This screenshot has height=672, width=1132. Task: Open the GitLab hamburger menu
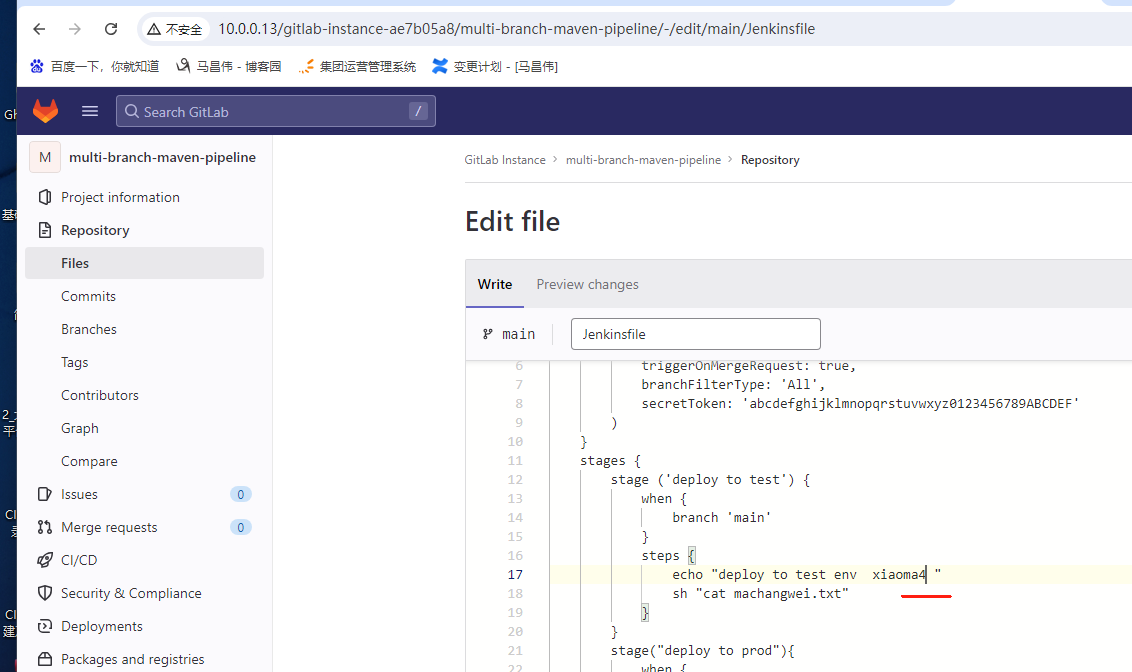click(90, 111)
